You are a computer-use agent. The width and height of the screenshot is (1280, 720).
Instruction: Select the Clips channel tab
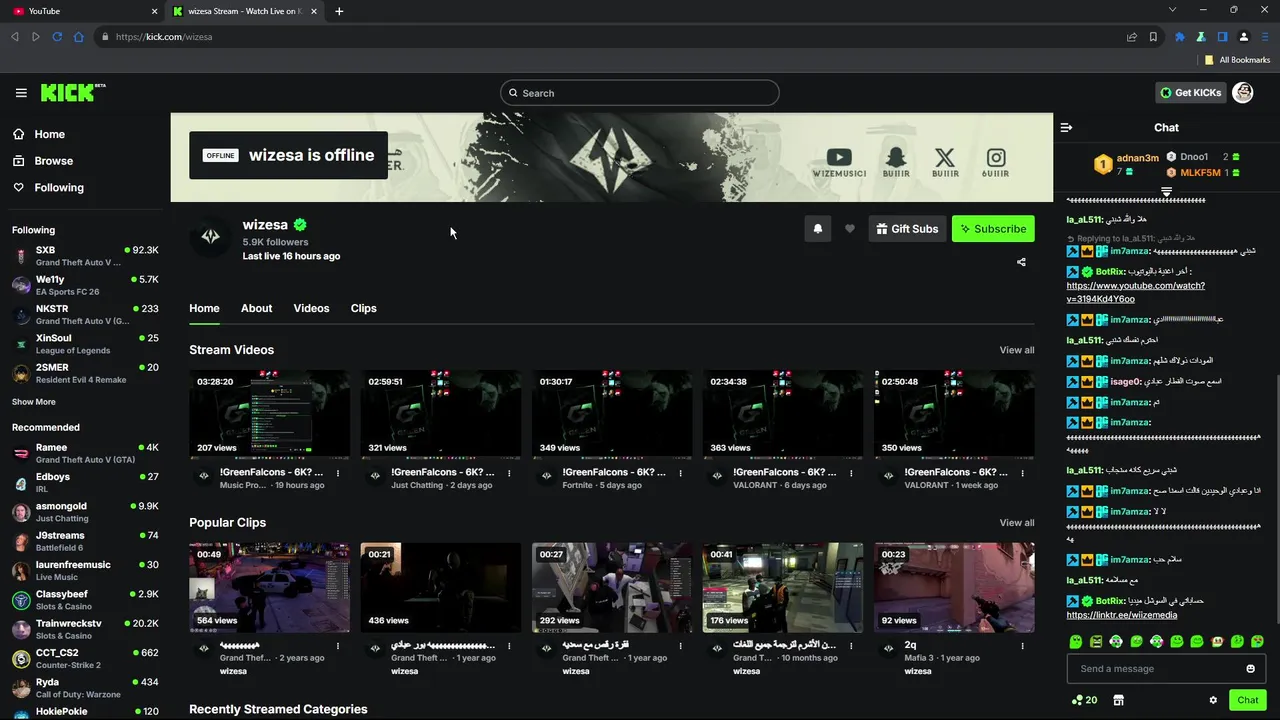coord(364,308)
